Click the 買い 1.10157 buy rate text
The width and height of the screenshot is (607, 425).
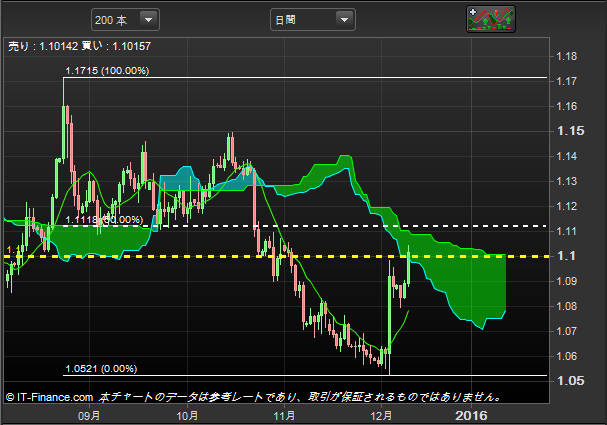tap(116, 46)
